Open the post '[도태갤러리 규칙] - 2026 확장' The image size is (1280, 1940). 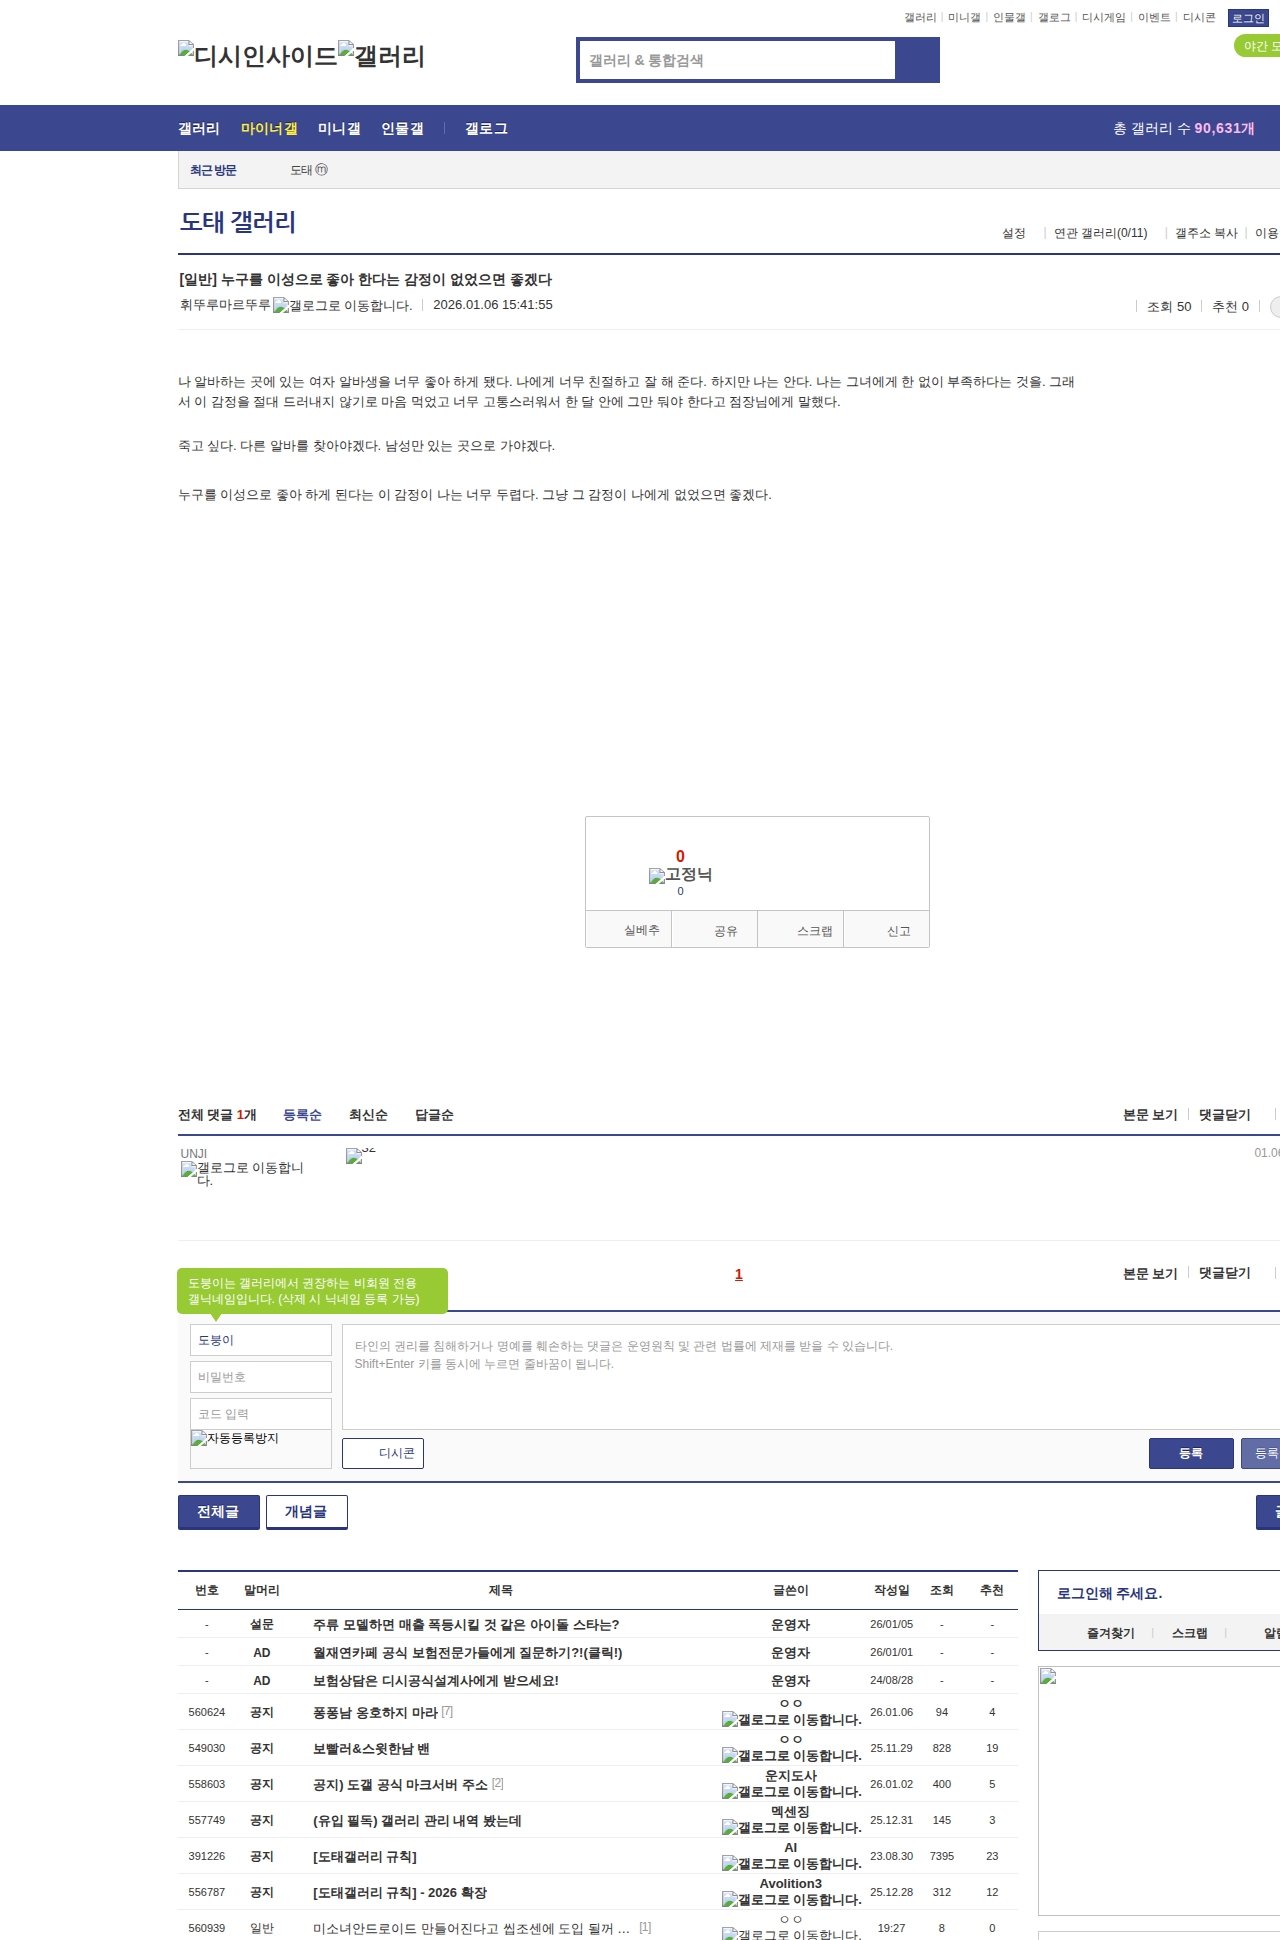(400, 1892)
